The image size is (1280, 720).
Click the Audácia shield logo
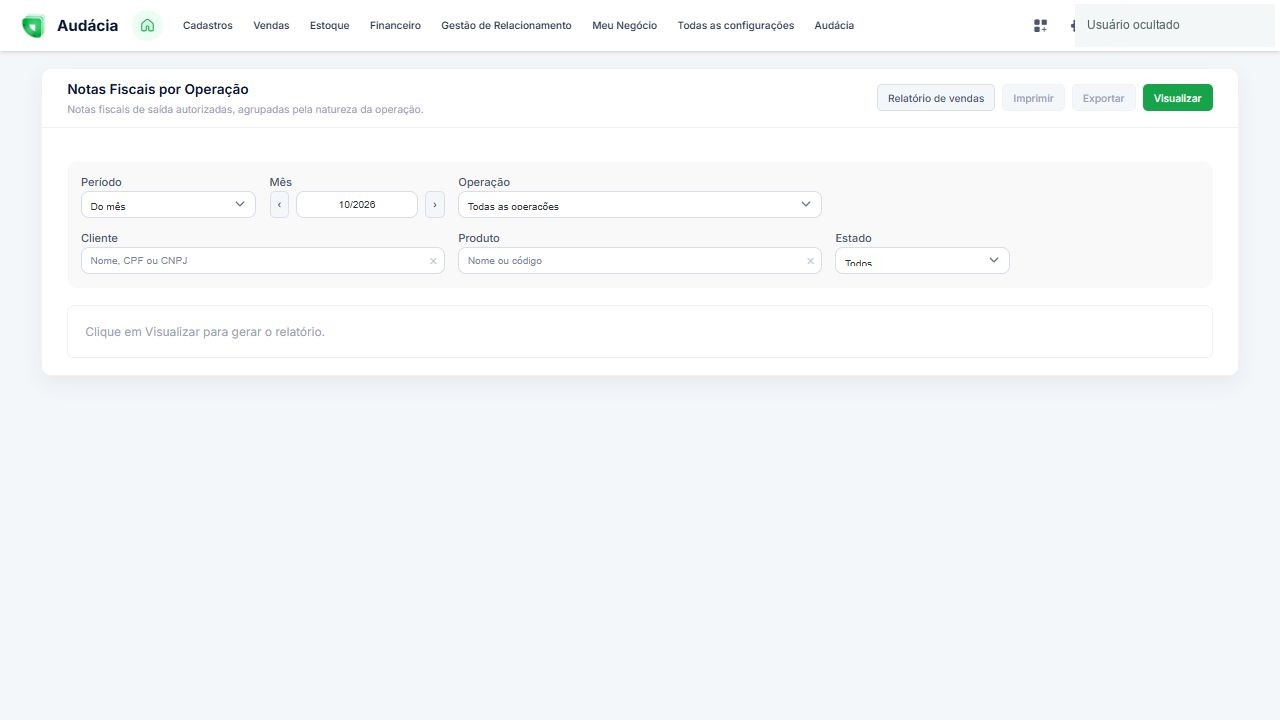click(33, 26)
